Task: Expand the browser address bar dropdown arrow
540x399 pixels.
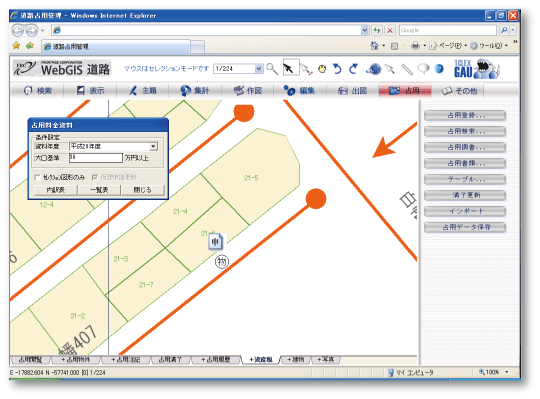Action: 365,30
